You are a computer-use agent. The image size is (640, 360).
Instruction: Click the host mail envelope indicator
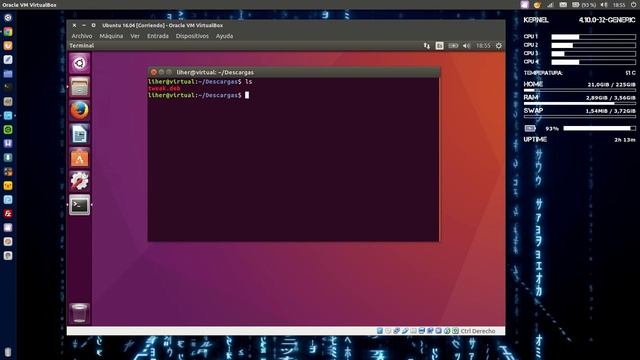[563, 5]
